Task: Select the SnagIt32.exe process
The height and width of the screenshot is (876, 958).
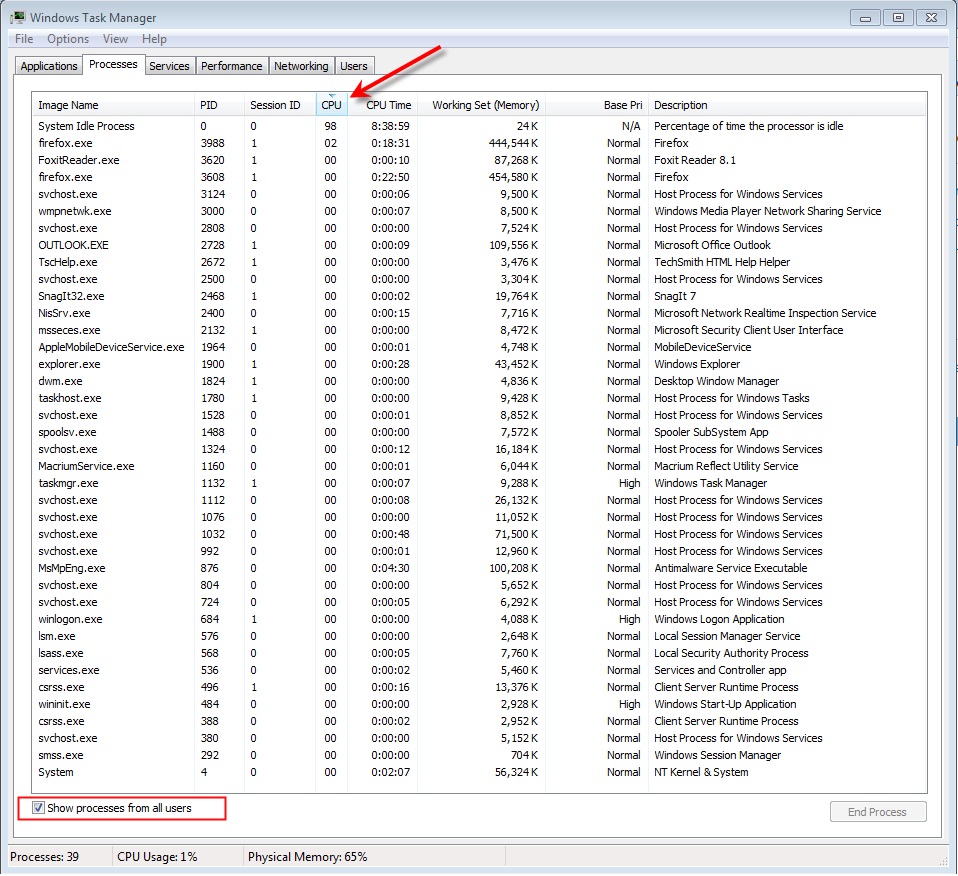Action: point(480,296)
